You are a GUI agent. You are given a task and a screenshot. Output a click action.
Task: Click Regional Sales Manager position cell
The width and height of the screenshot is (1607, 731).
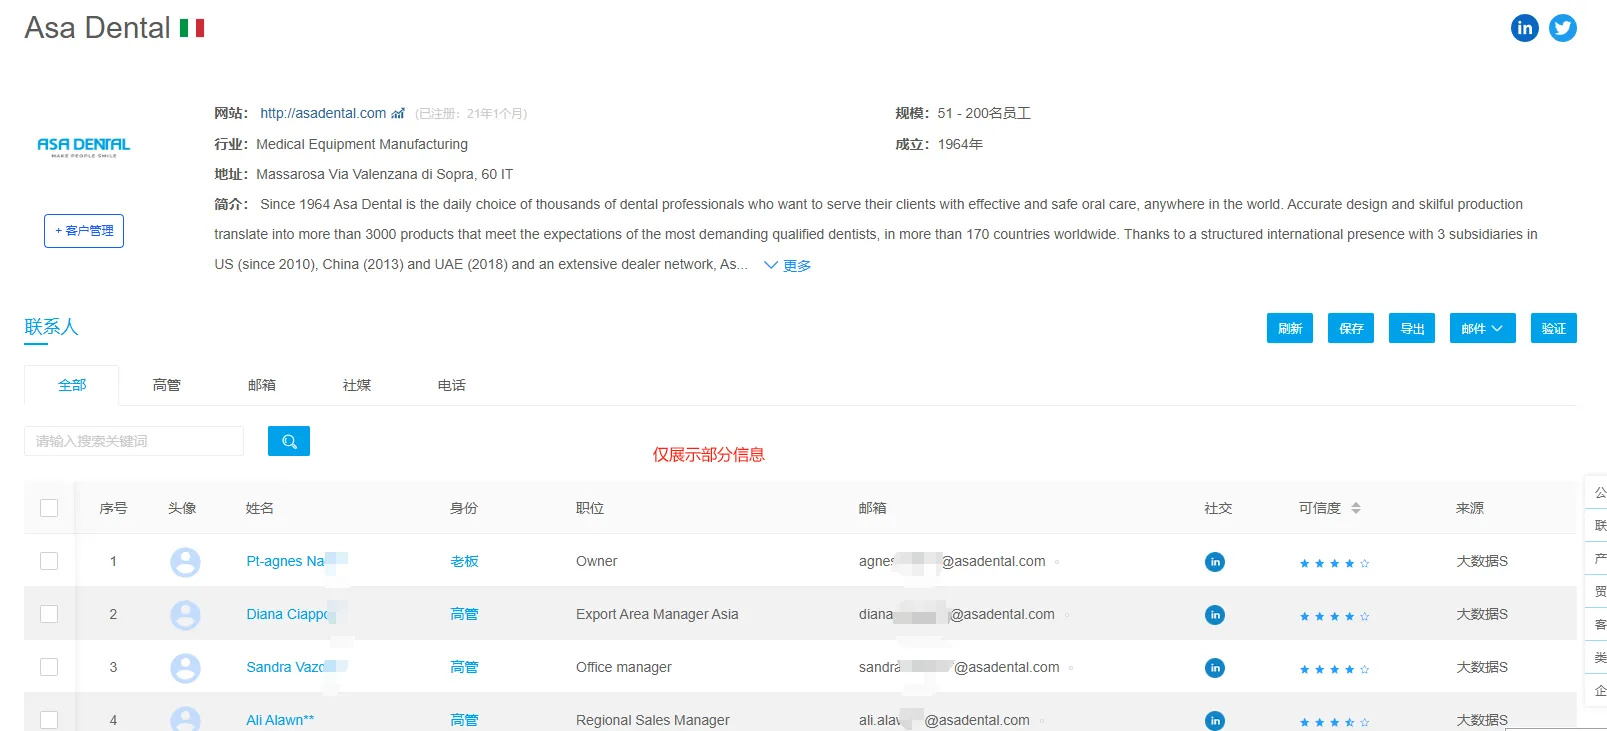(x=653, y=720)
